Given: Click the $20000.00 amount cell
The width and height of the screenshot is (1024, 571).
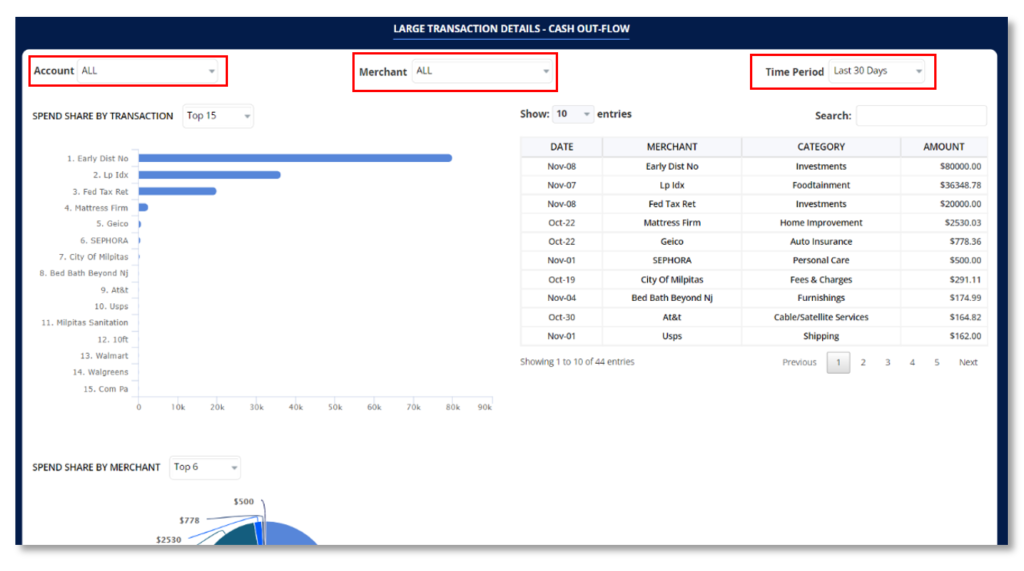Looking at the screenshot, I should [944, 204].
